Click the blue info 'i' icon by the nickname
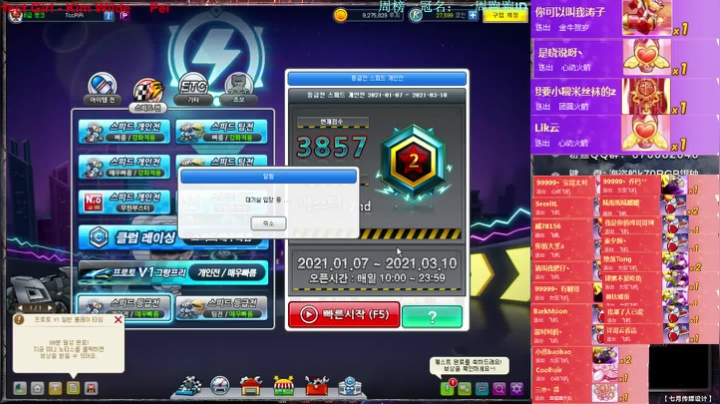 (x=108, y=16)
